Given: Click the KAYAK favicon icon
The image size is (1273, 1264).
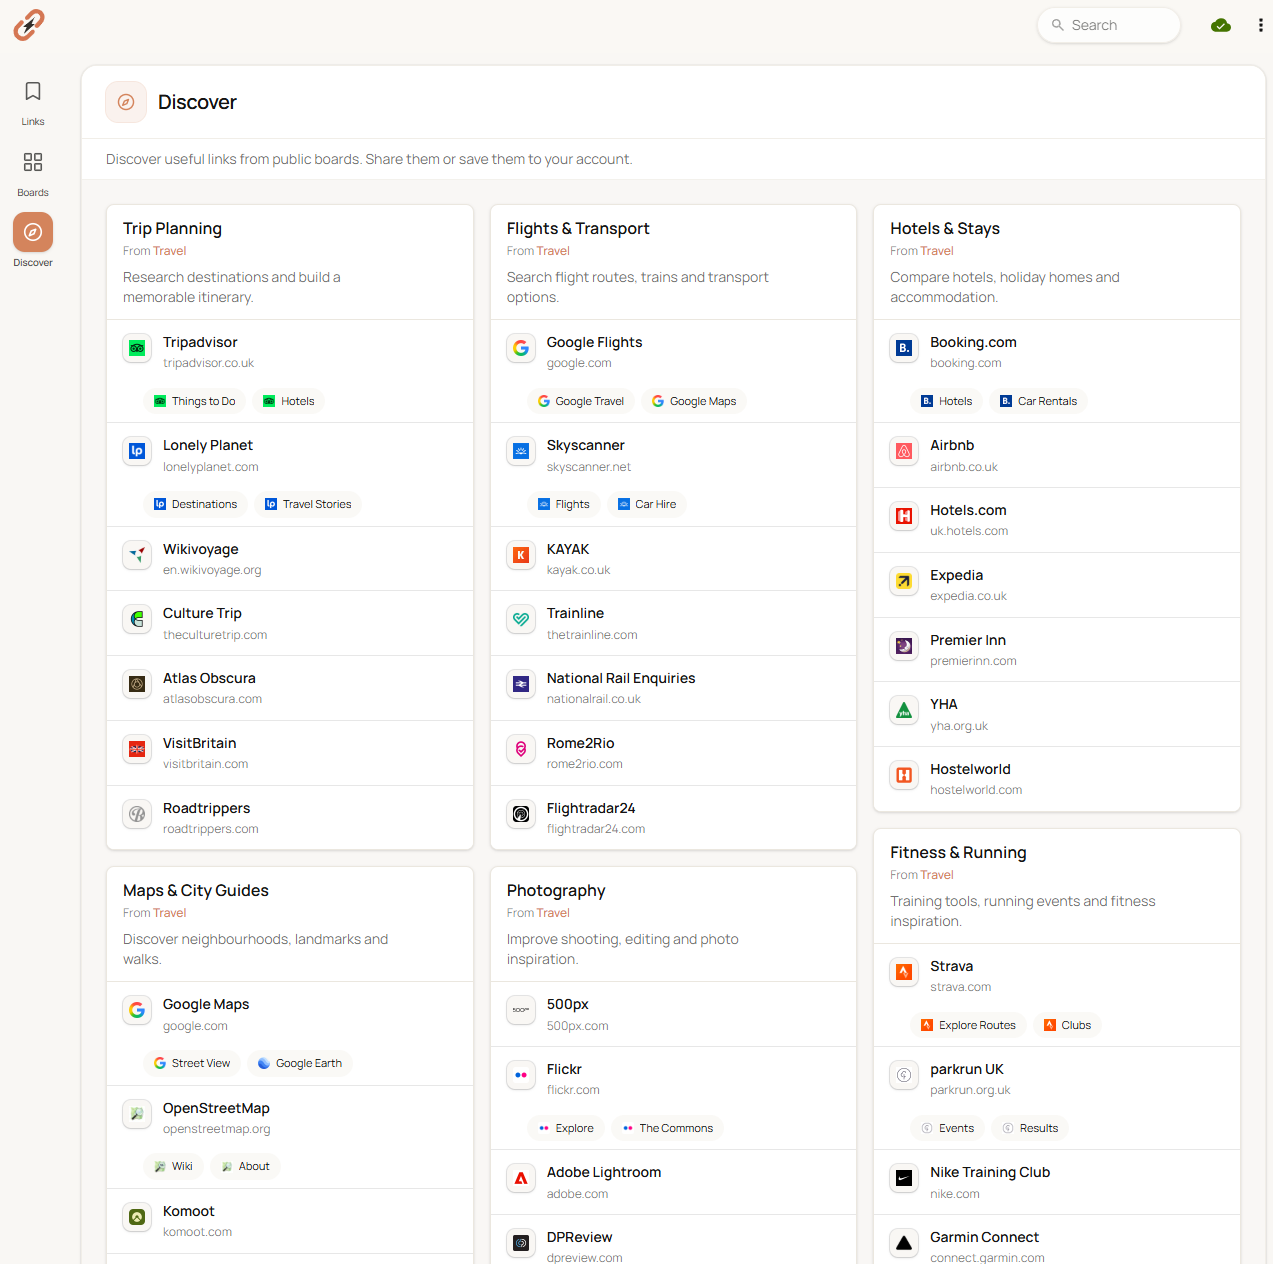Looking at the screenshot, I should coord(521,554).
